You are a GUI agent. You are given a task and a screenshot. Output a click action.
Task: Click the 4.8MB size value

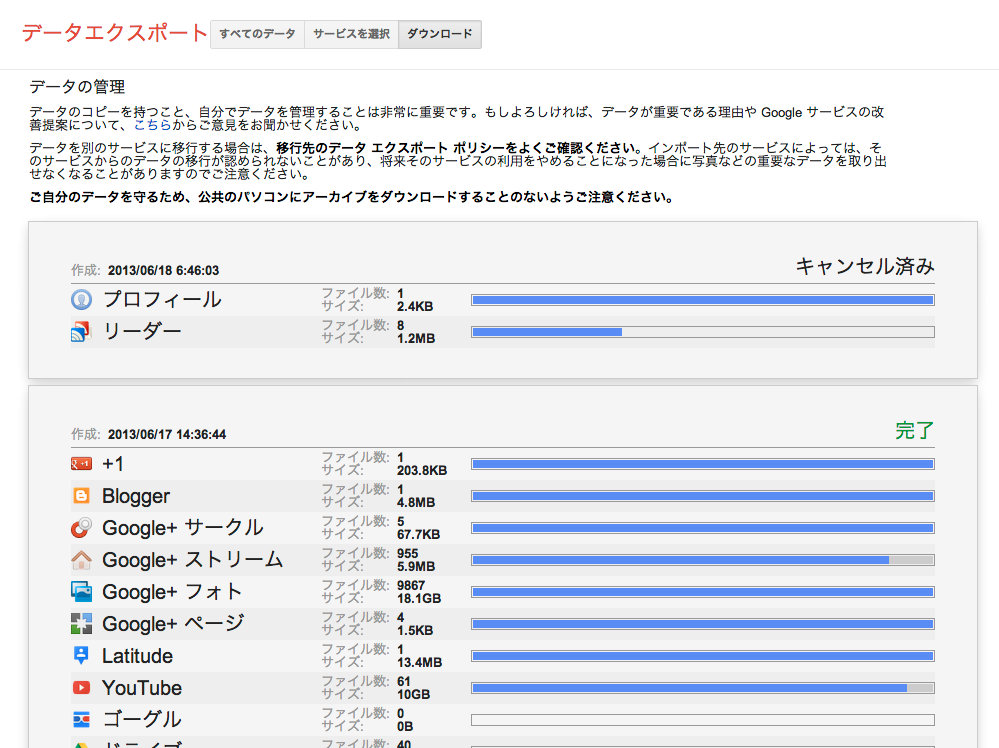pyautogui.click(x=416, y=502)
